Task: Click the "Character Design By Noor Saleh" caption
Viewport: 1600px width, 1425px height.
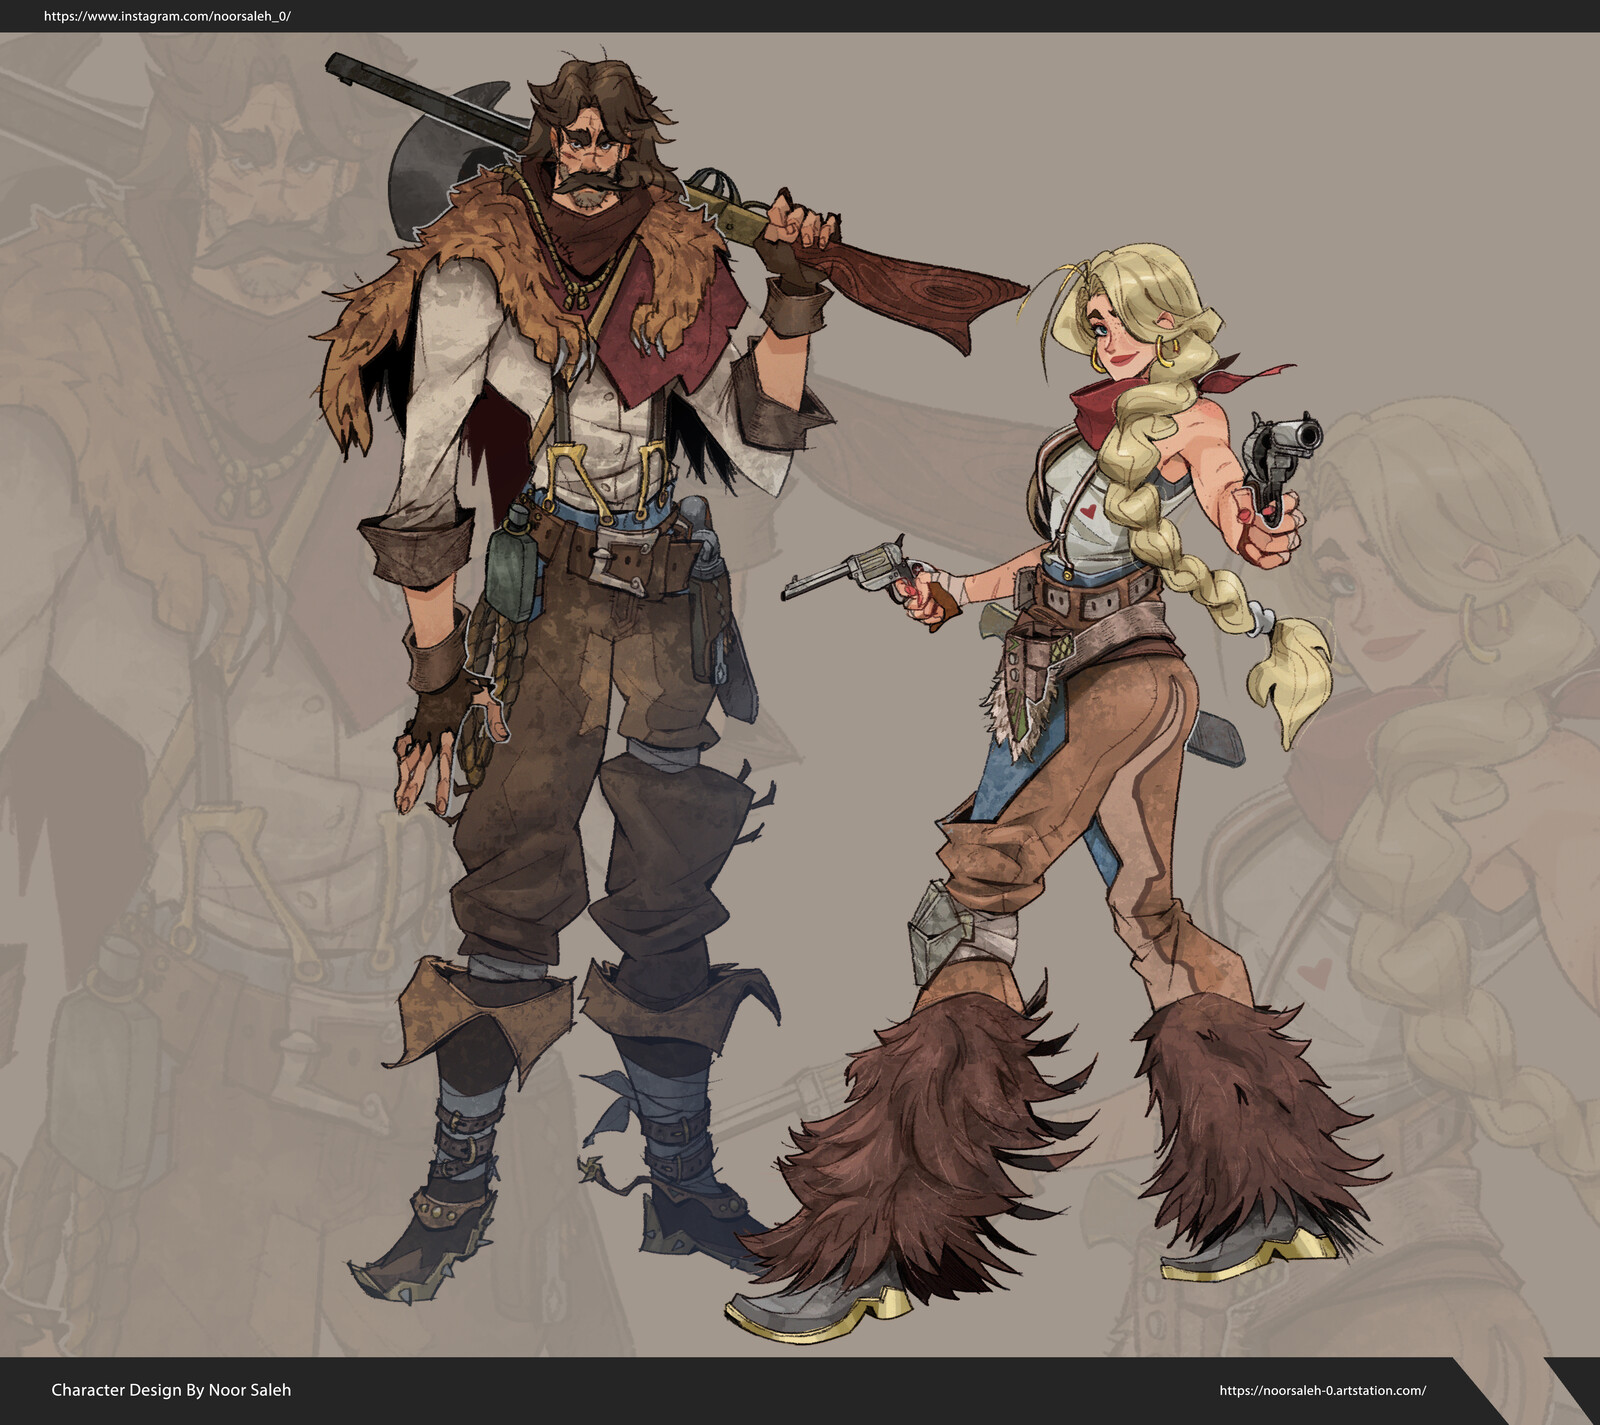Action: (171, 1390)
